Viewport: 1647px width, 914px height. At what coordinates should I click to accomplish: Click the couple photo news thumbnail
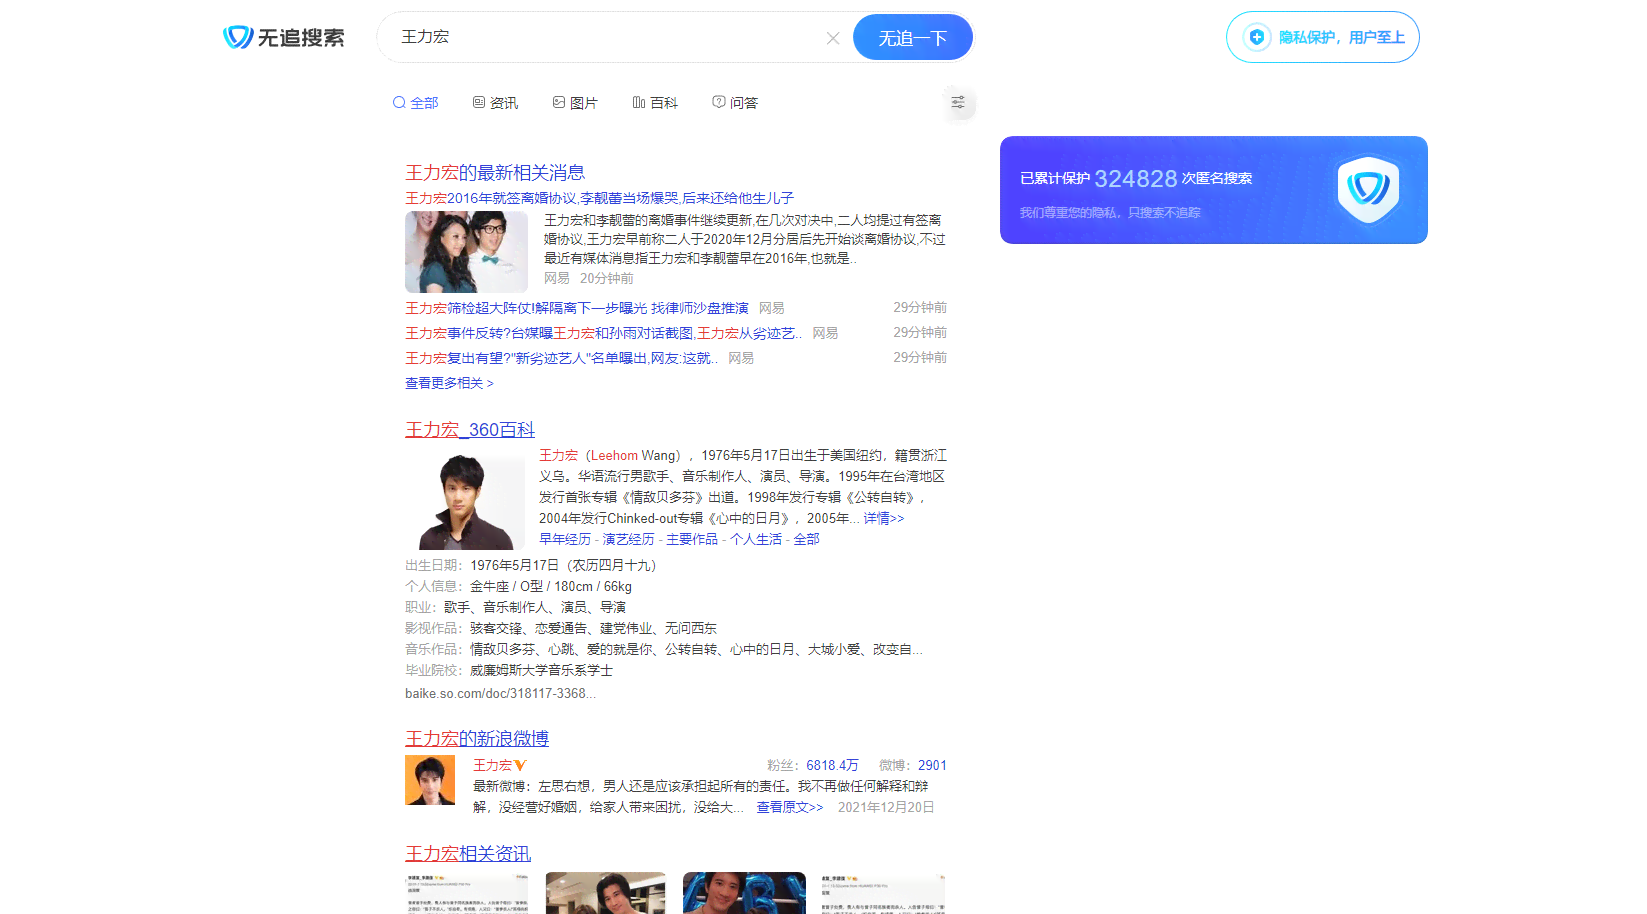coord(466,251)
